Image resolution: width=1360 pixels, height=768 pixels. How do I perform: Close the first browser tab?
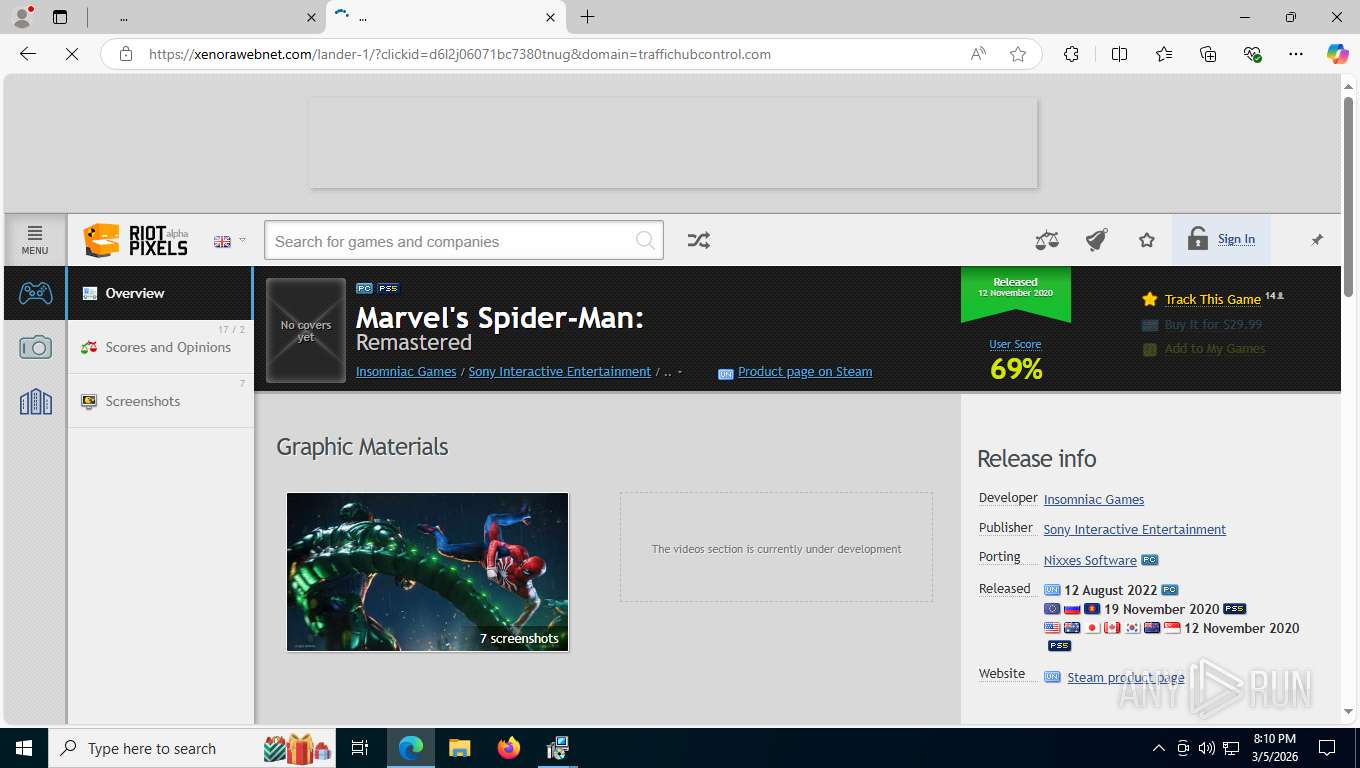(312, 17)
